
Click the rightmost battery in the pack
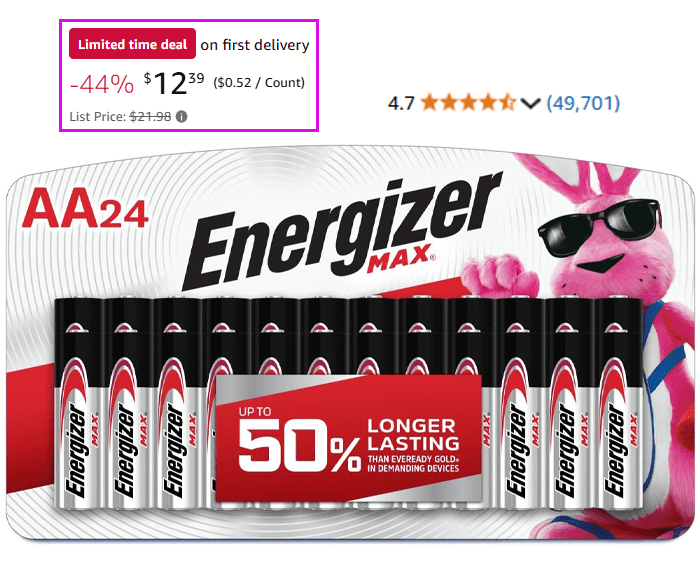pyautogui.click(x=619, y=404)
